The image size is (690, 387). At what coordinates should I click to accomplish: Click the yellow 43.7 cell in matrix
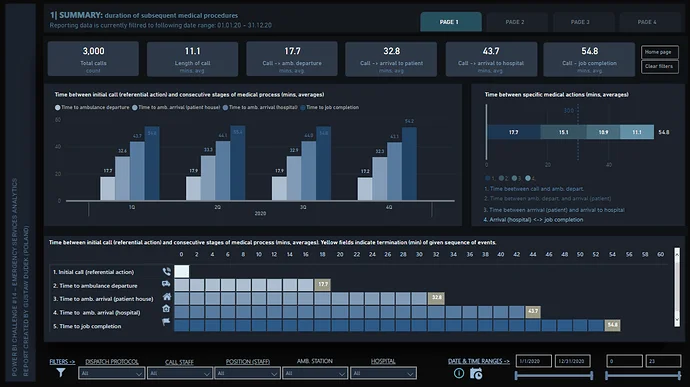533,311
